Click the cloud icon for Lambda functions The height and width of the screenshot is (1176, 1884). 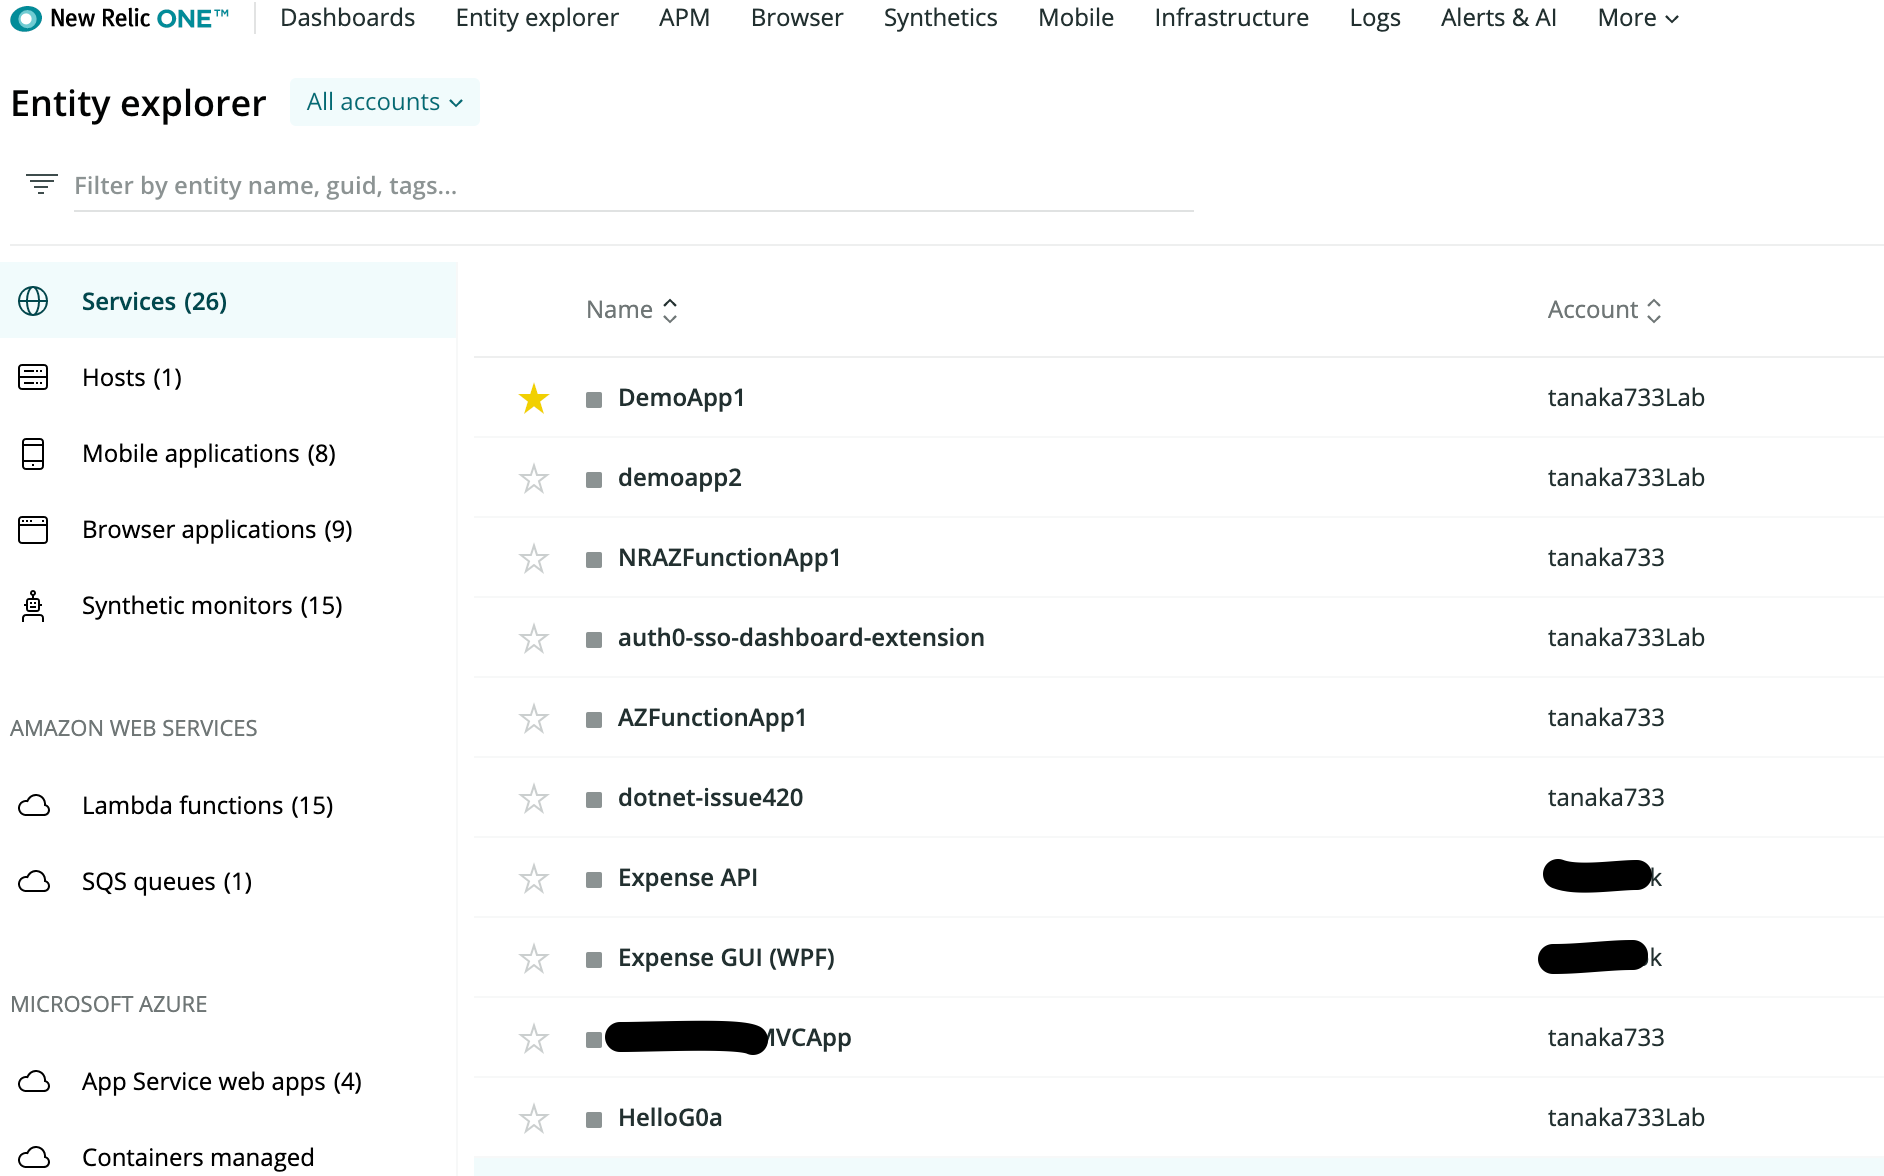[x=34, y=805]
